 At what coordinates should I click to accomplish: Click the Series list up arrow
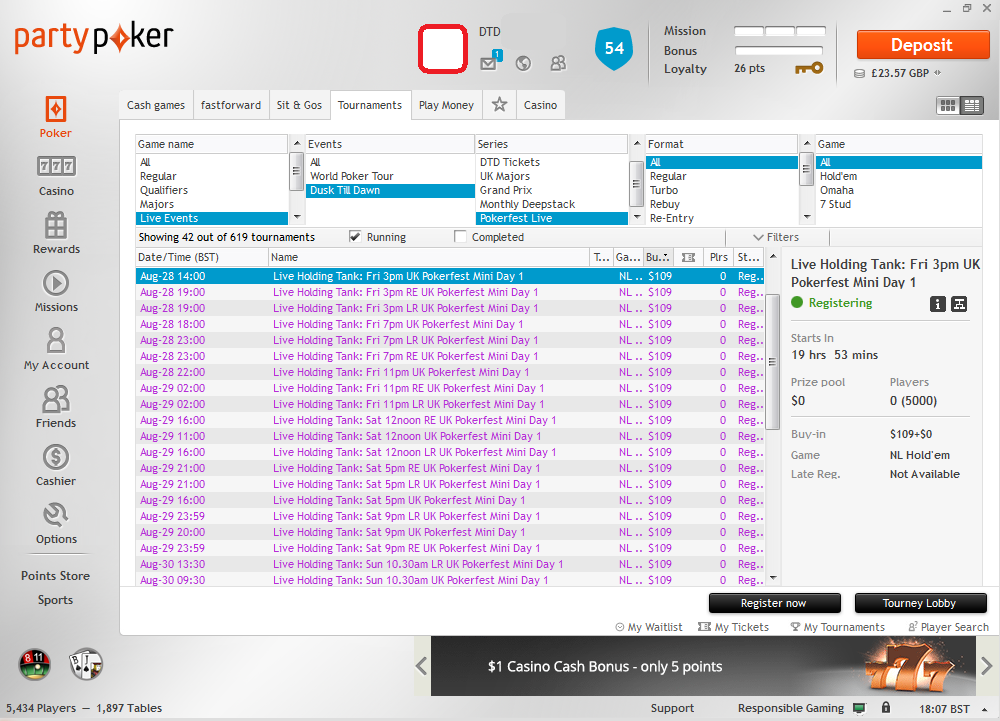click(x=636, y=144)
